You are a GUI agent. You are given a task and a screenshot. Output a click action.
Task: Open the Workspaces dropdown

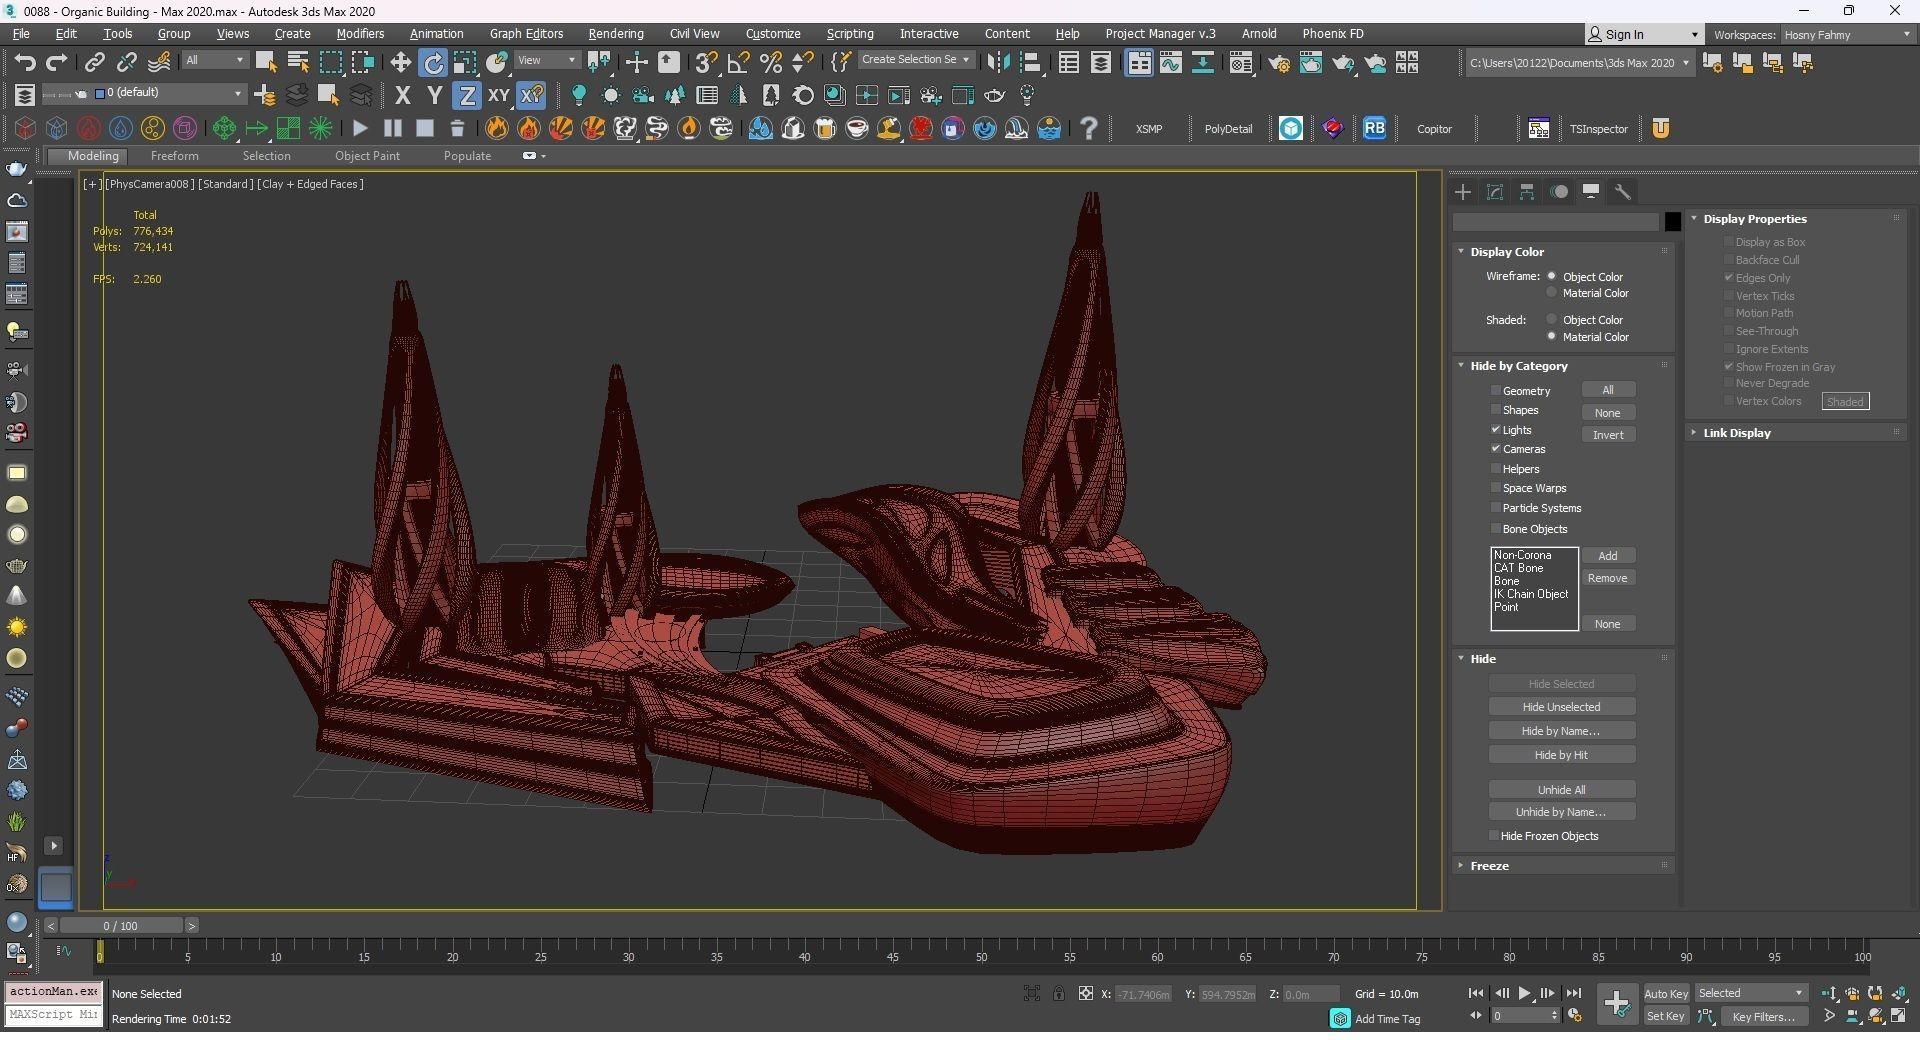(x=1846, y=35)
